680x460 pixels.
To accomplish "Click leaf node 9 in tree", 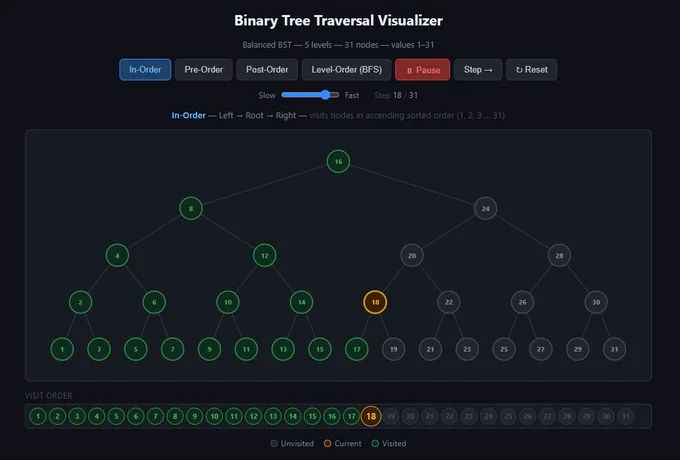I will point(209,349).
